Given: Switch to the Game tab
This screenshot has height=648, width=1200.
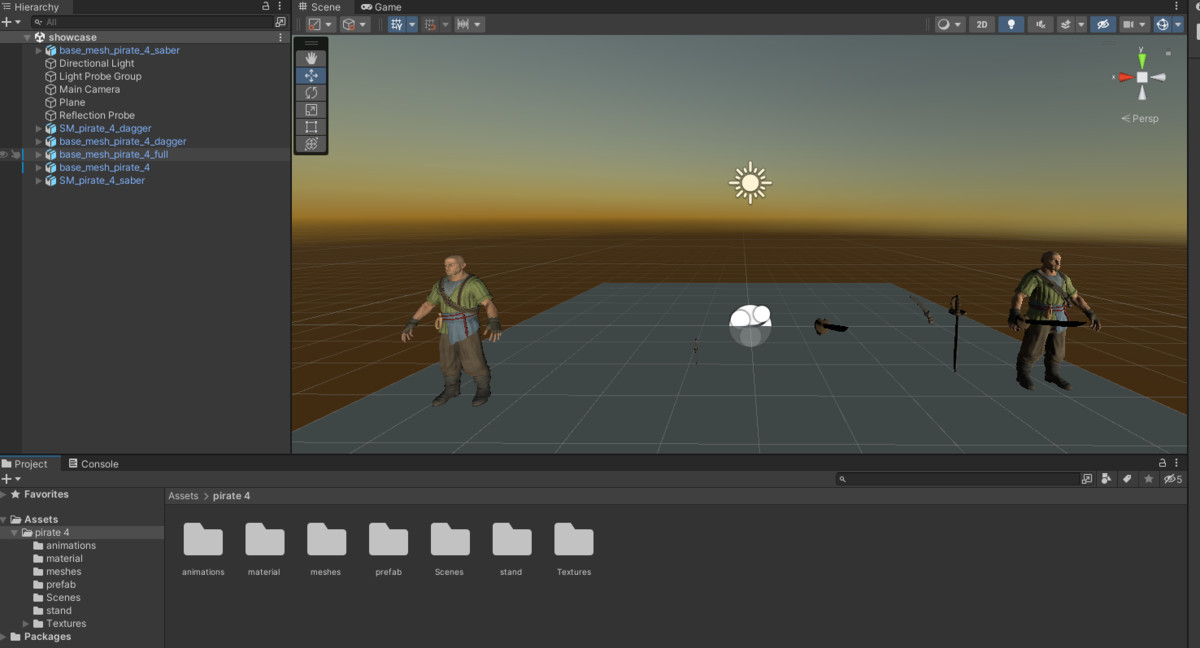Looking at the screenshot, I should tap(381, 7).
